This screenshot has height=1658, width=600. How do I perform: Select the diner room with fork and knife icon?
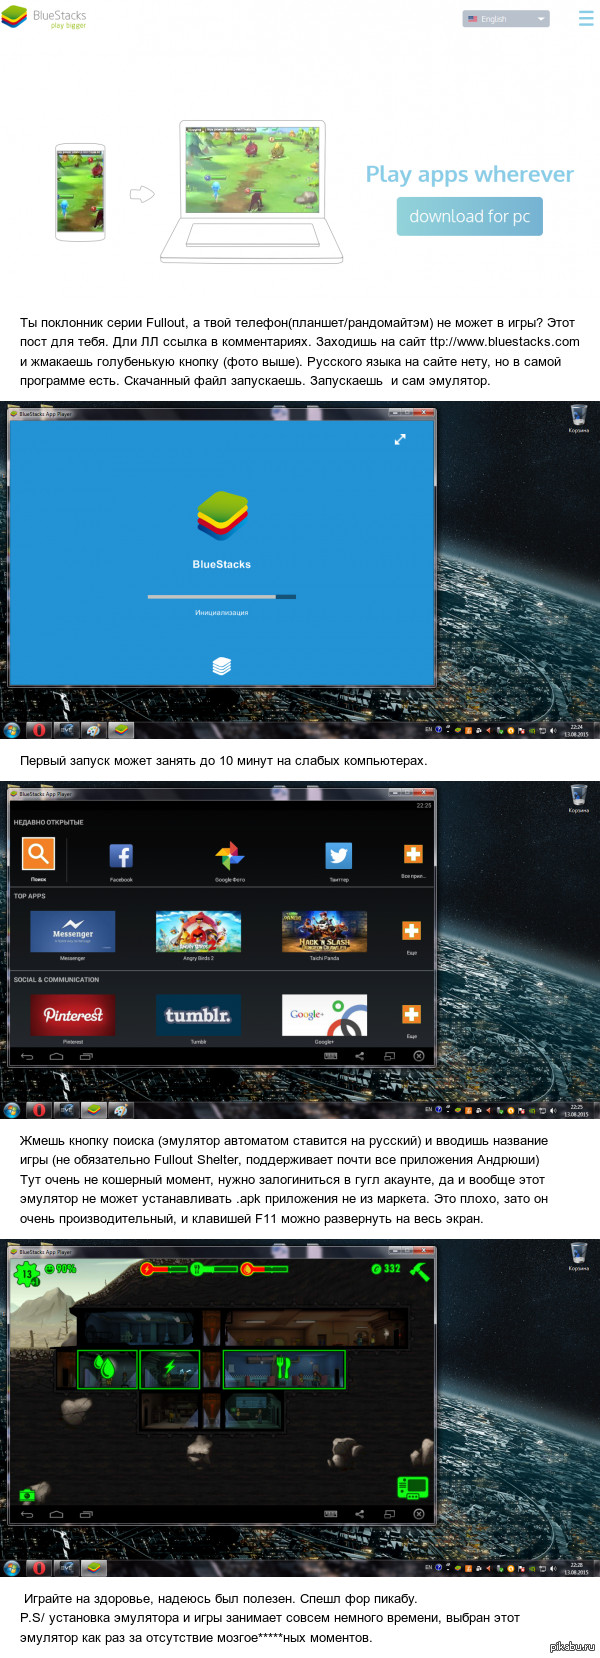coord(284,1369)
